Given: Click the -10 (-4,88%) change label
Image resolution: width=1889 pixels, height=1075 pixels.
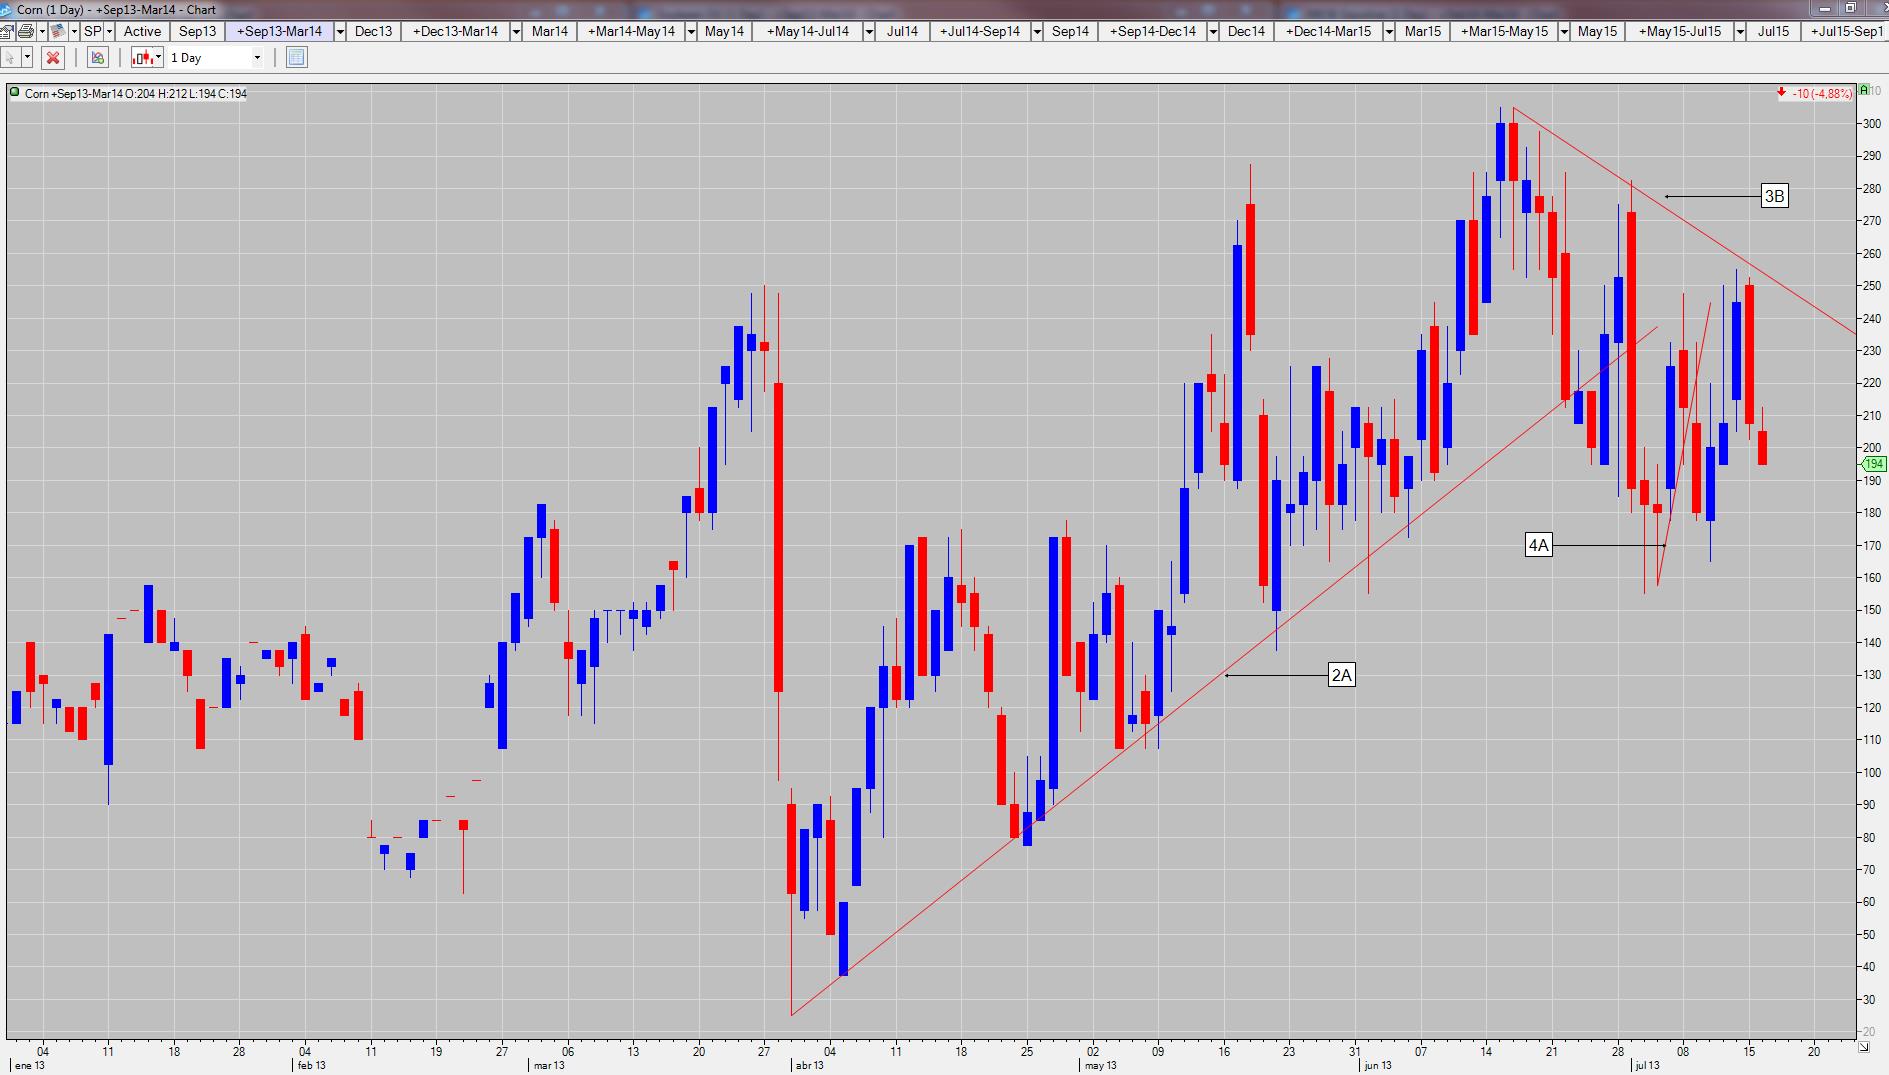Looking at the screenshot, I should click(x=1822, y=93).
